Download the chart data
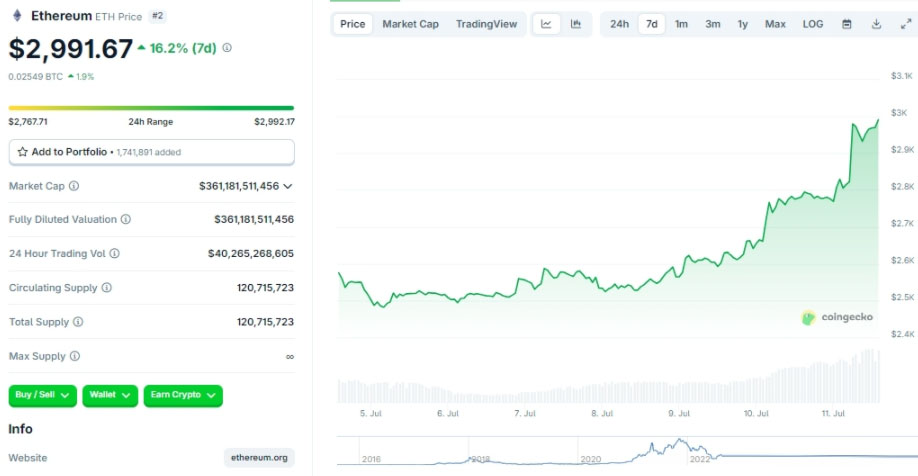 point(876,24)
